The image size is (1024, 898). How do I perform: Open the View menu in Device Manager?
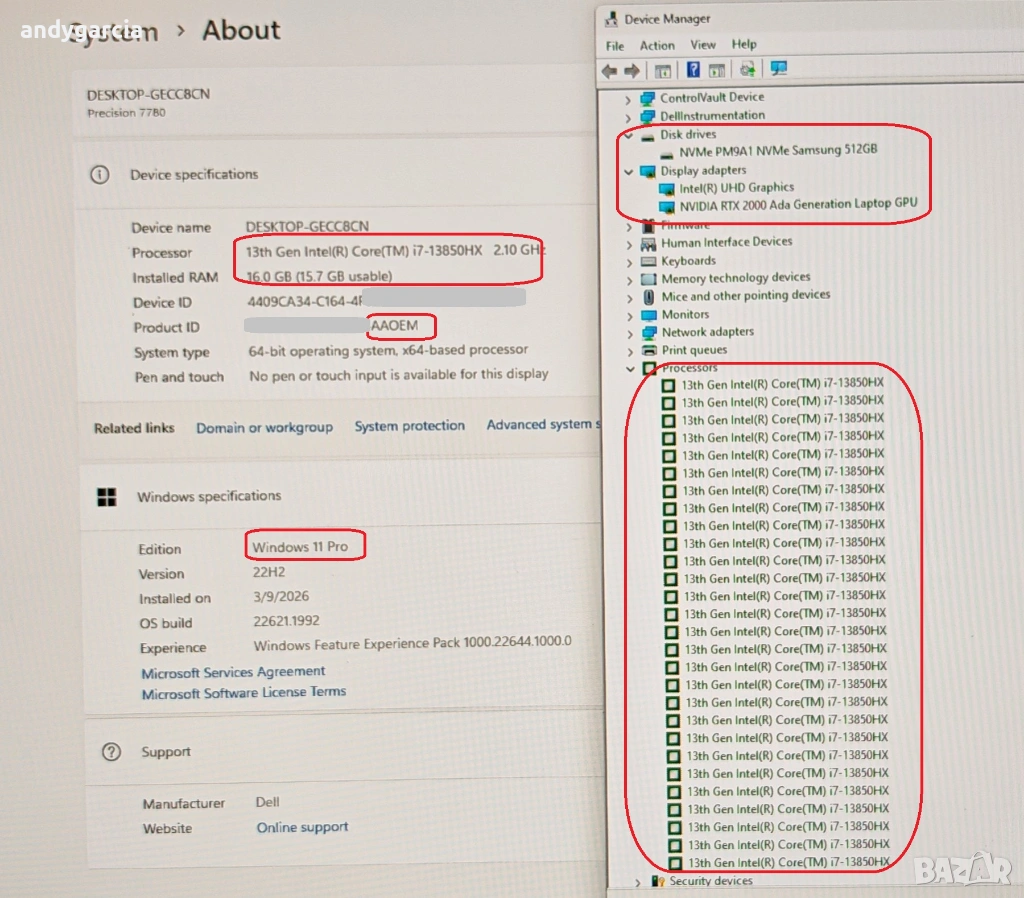point(703,45)
